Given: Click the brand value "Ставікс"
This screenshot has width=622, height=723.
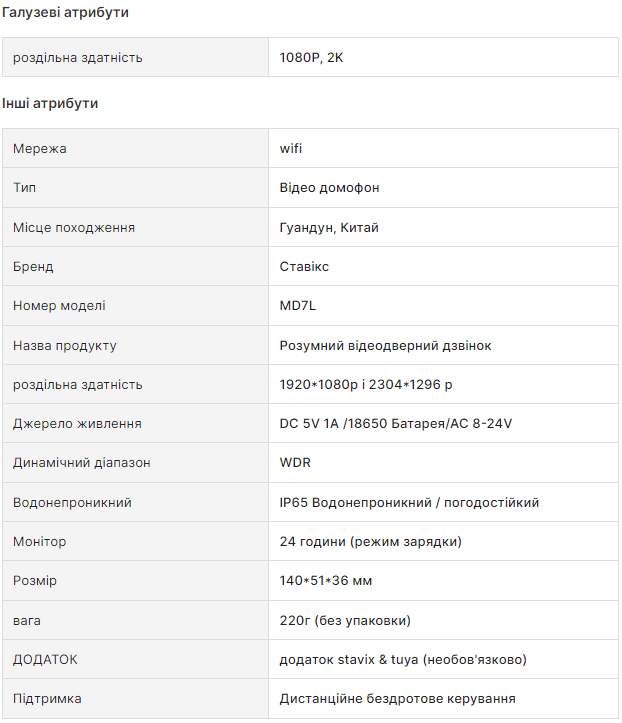Looking at the screenshot, I should click(305, 267).
